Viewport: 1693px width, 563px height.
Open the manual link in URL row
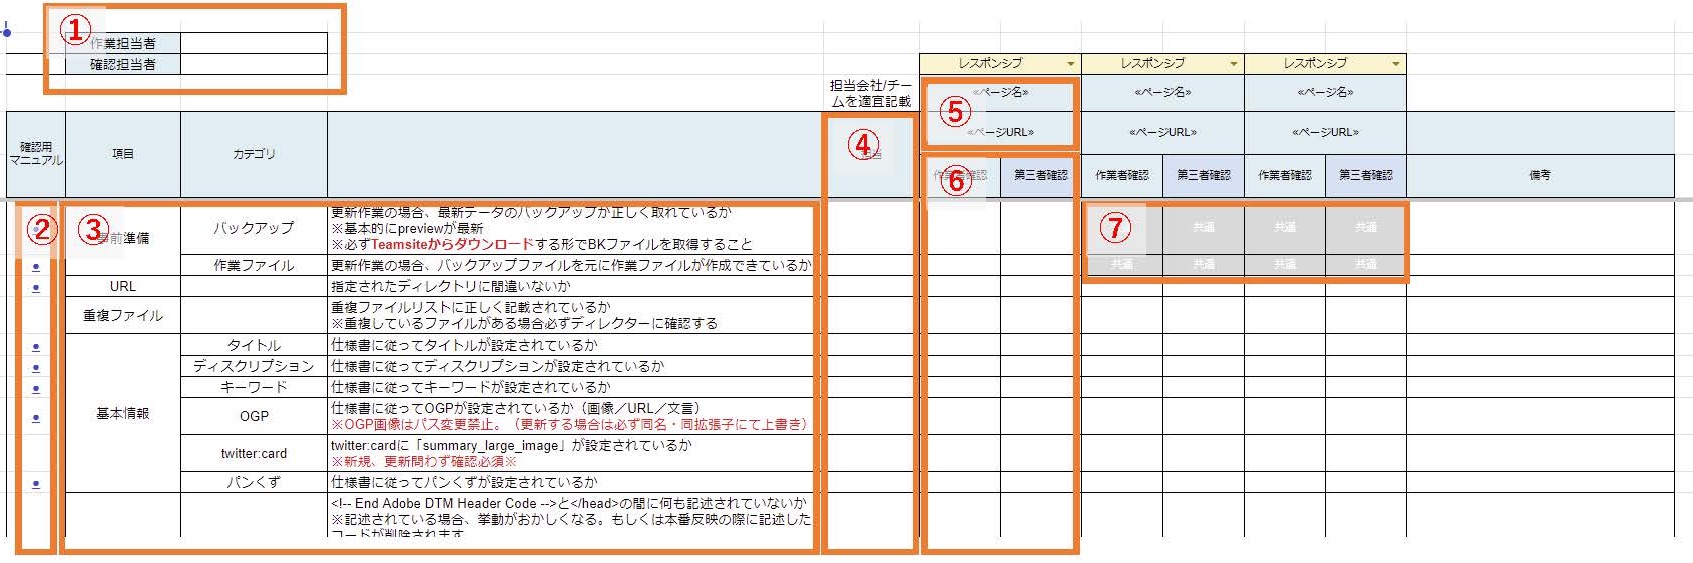(36, 288)
